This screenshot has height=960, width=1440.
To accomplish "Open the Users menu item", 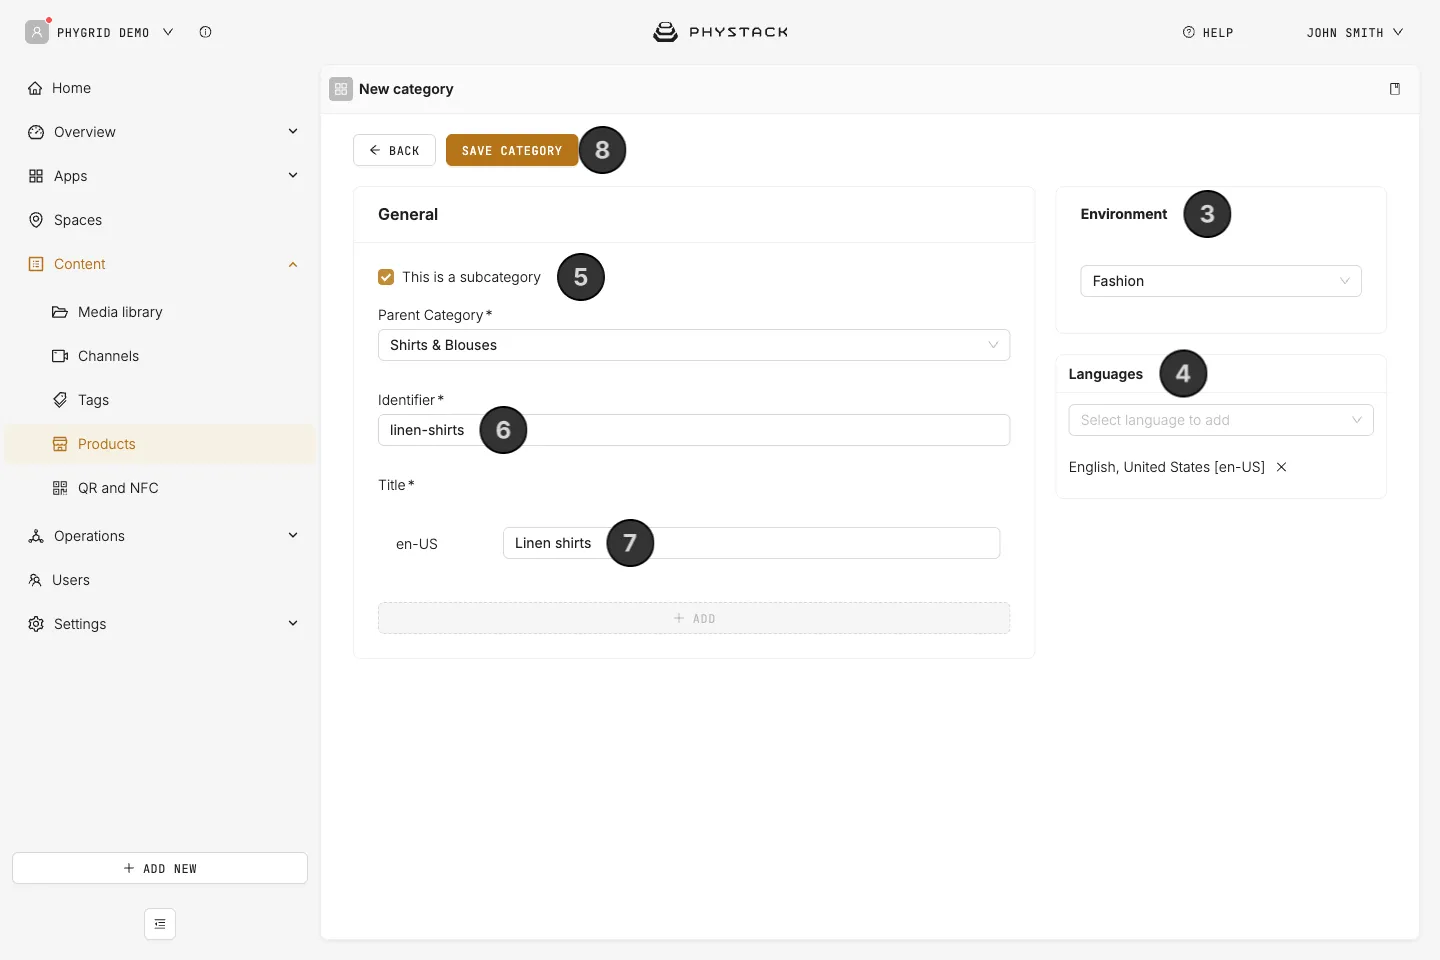I will [71, 580].
